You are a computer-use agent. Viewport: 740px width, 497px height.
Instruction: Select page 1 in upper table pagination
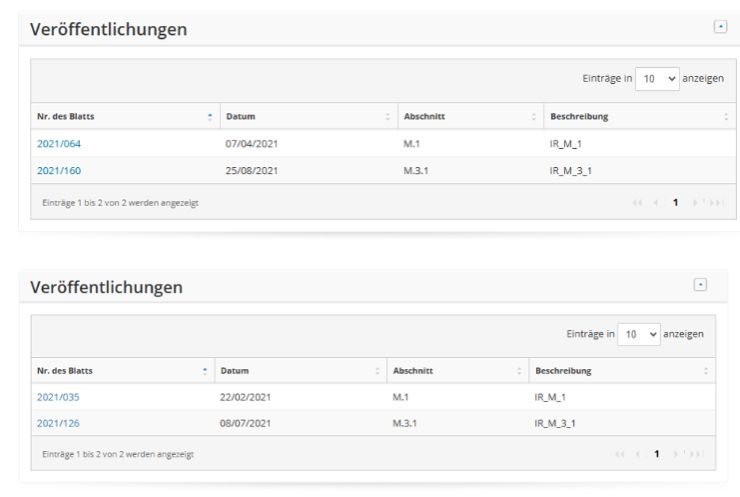[675, 202]
